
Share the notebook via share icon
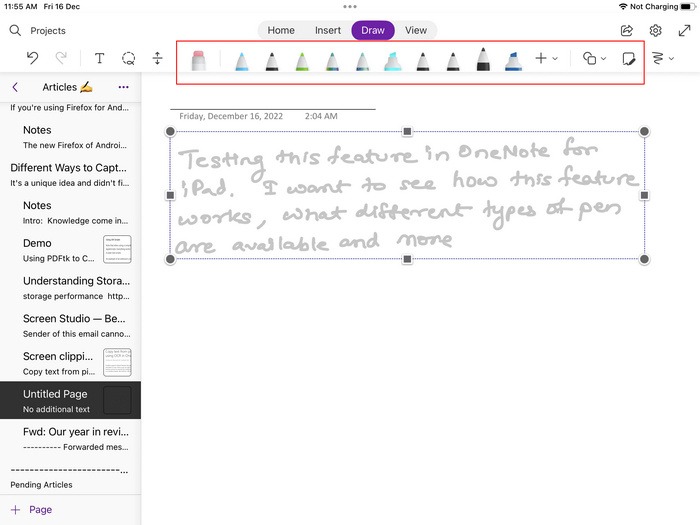[627, 30]
